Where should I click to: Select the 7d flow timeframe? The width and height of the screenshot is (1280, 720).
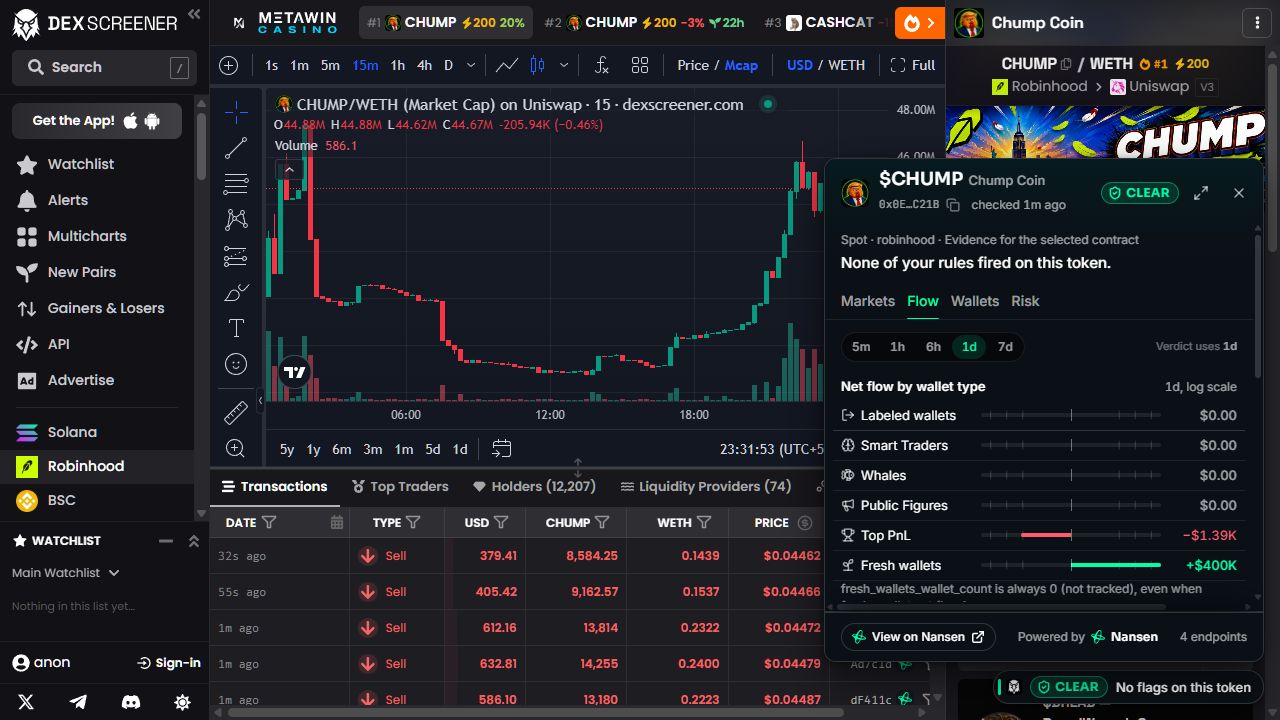coord(1005,347)
